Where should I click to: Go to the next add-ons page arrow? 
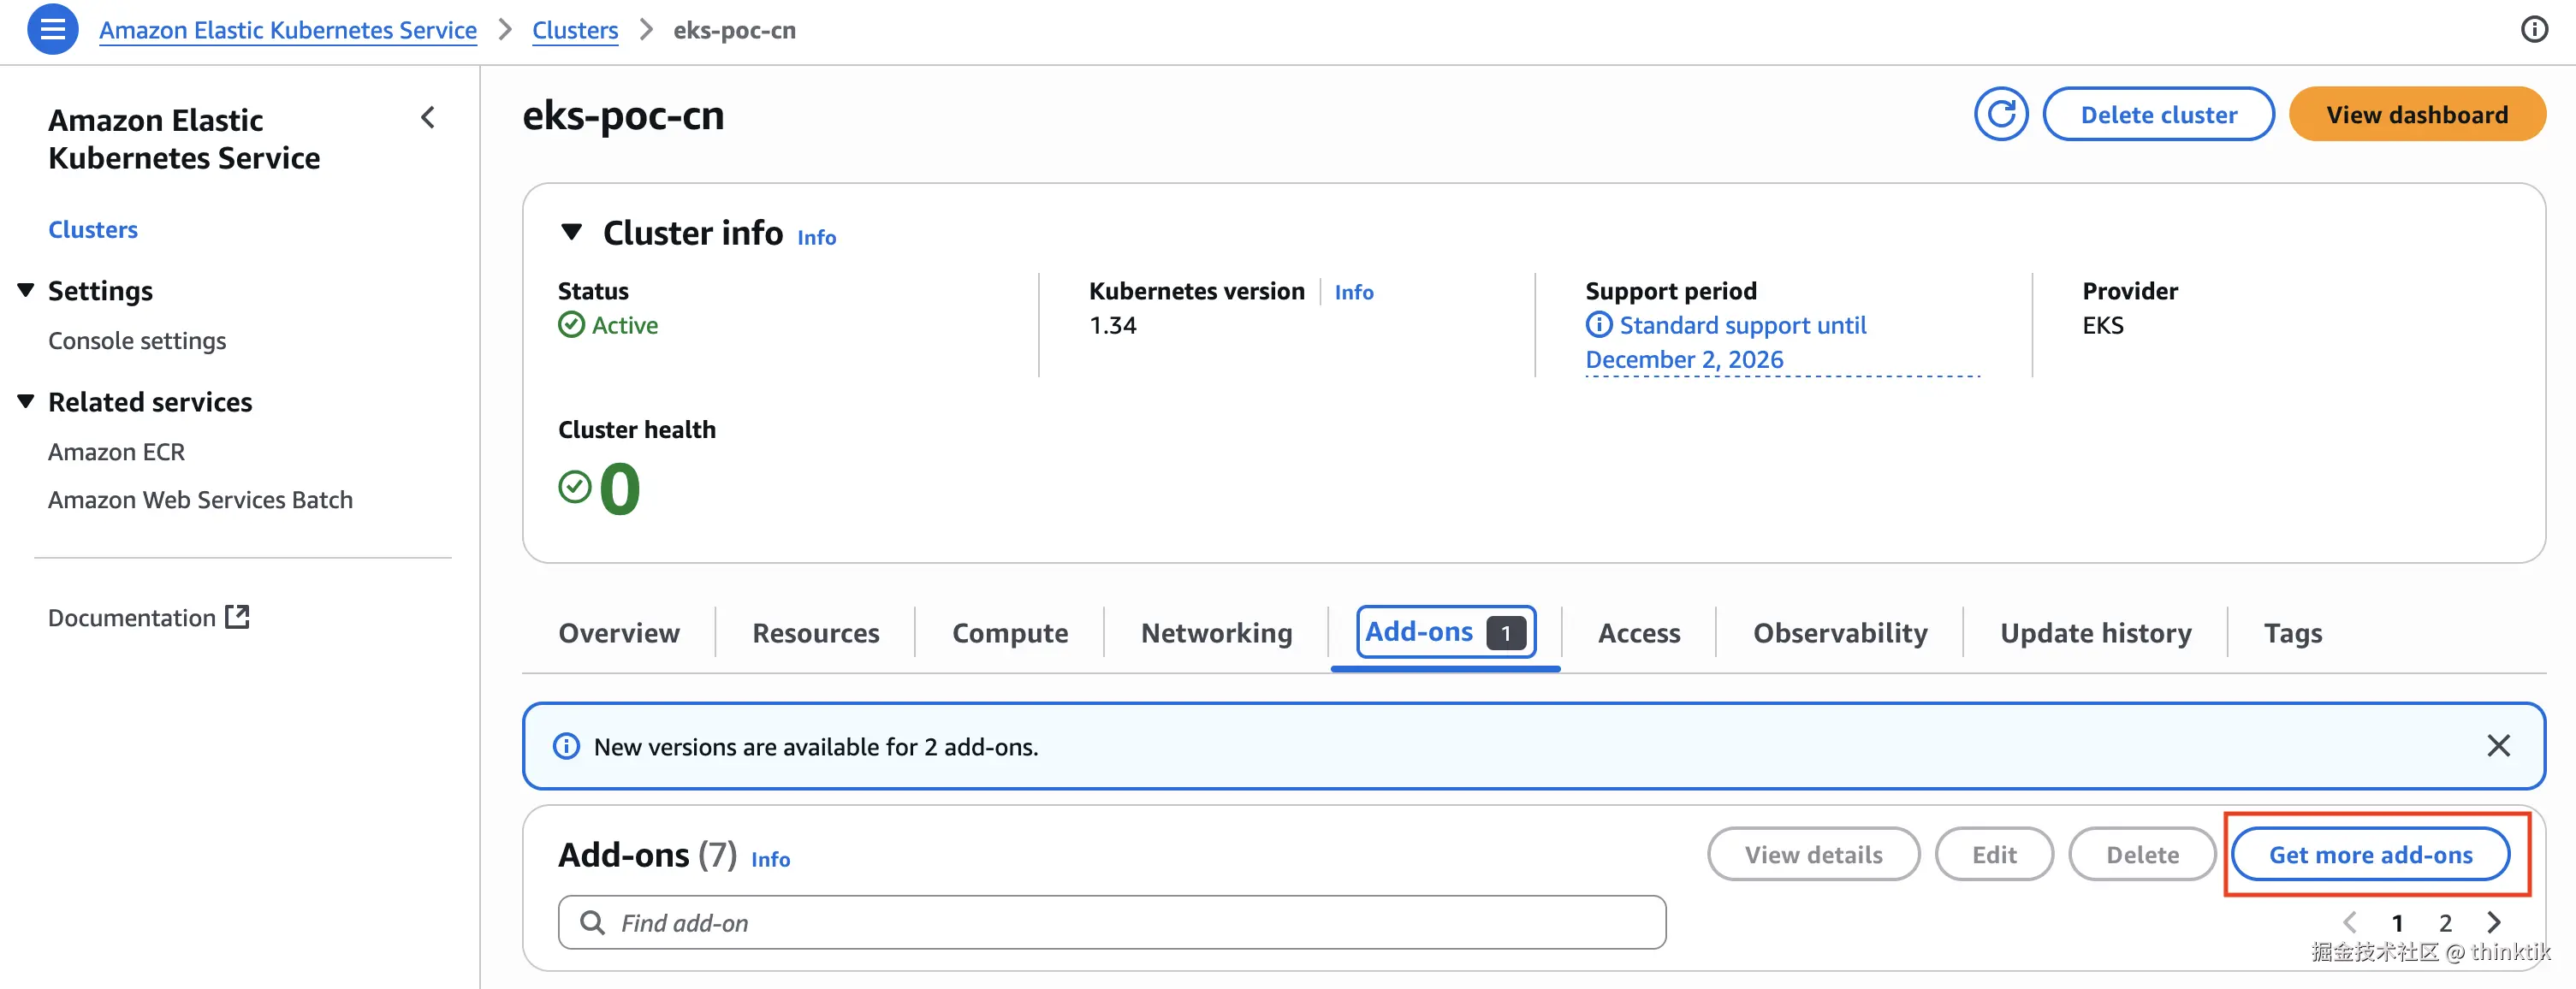click(x=2494, y=922)
